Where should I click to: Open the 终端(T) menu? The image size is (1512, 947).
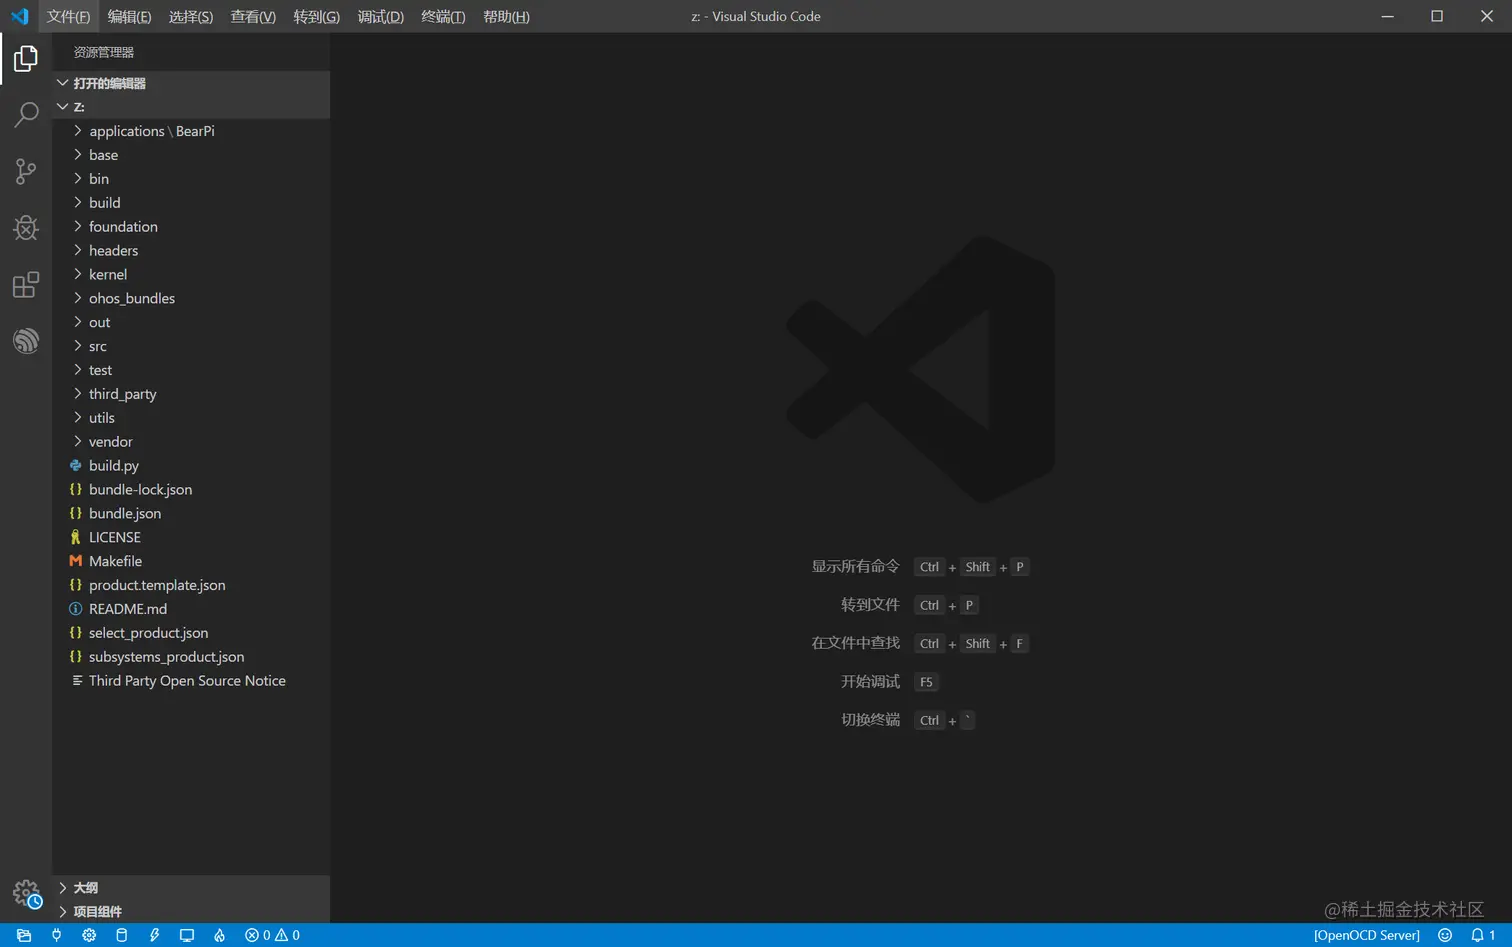pyautogui.click(x=443, y=16)
